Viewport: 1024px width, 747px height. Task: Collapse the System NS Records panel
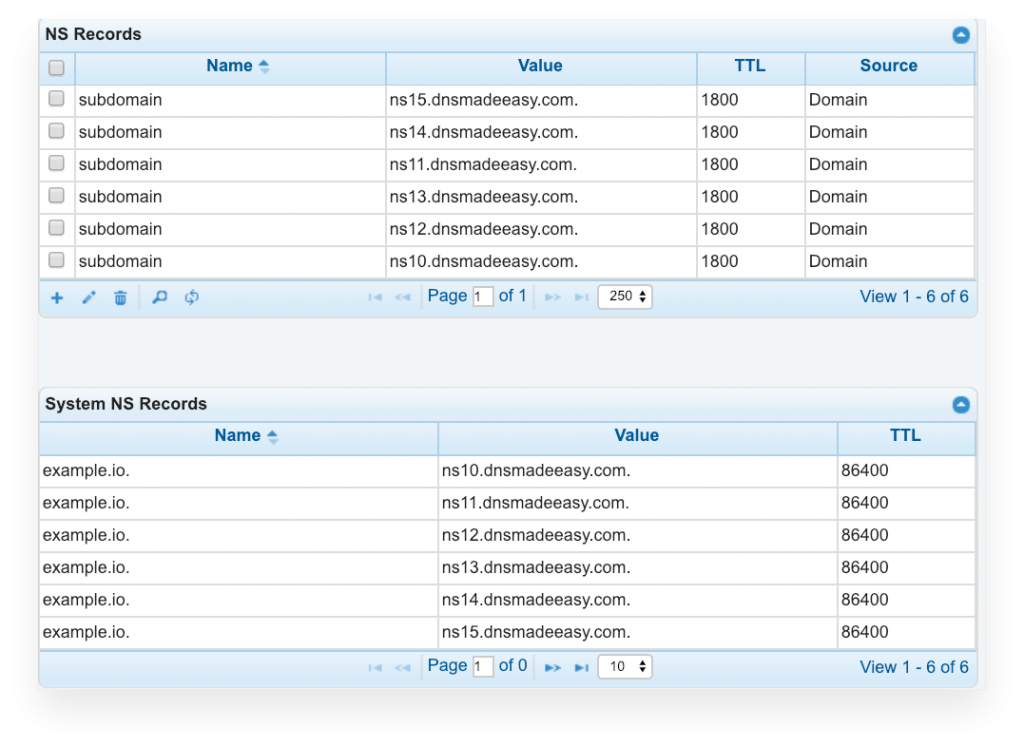(961, 405)
